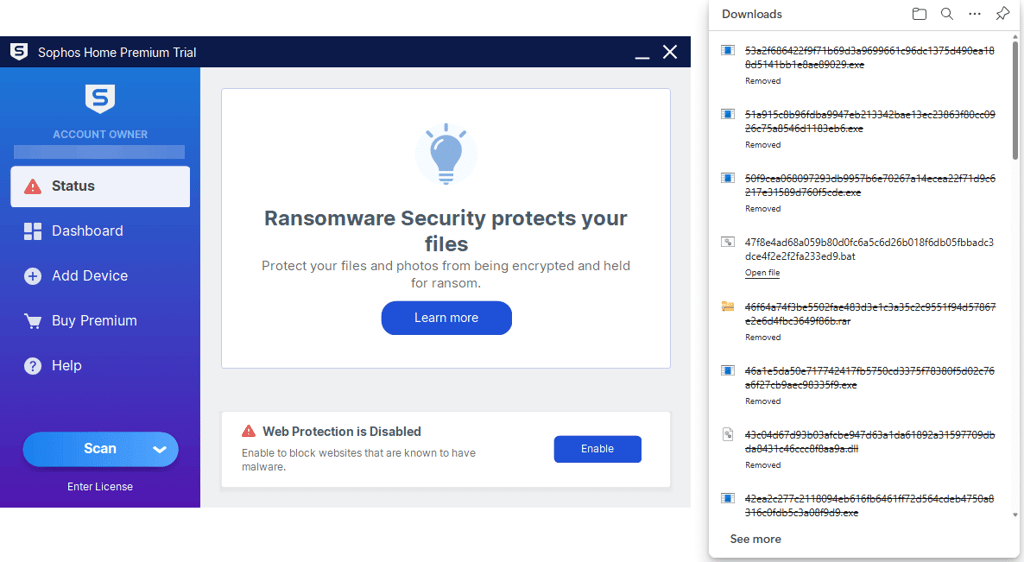Click the question mark Help icon
Image resolution: width=1024 pixels, height=562 pixels.
(33, 366)
